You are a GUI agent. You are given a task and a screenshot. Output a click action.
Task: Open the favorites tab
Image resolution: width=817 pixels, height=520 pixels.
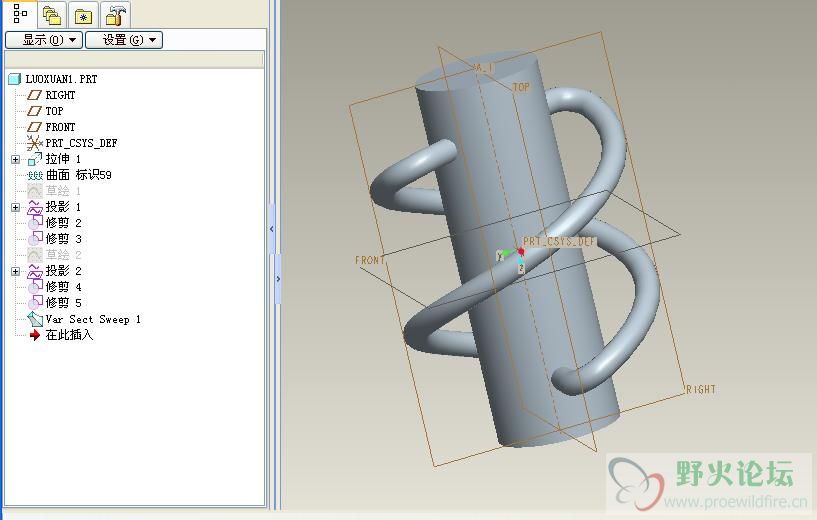pos(83,15)
